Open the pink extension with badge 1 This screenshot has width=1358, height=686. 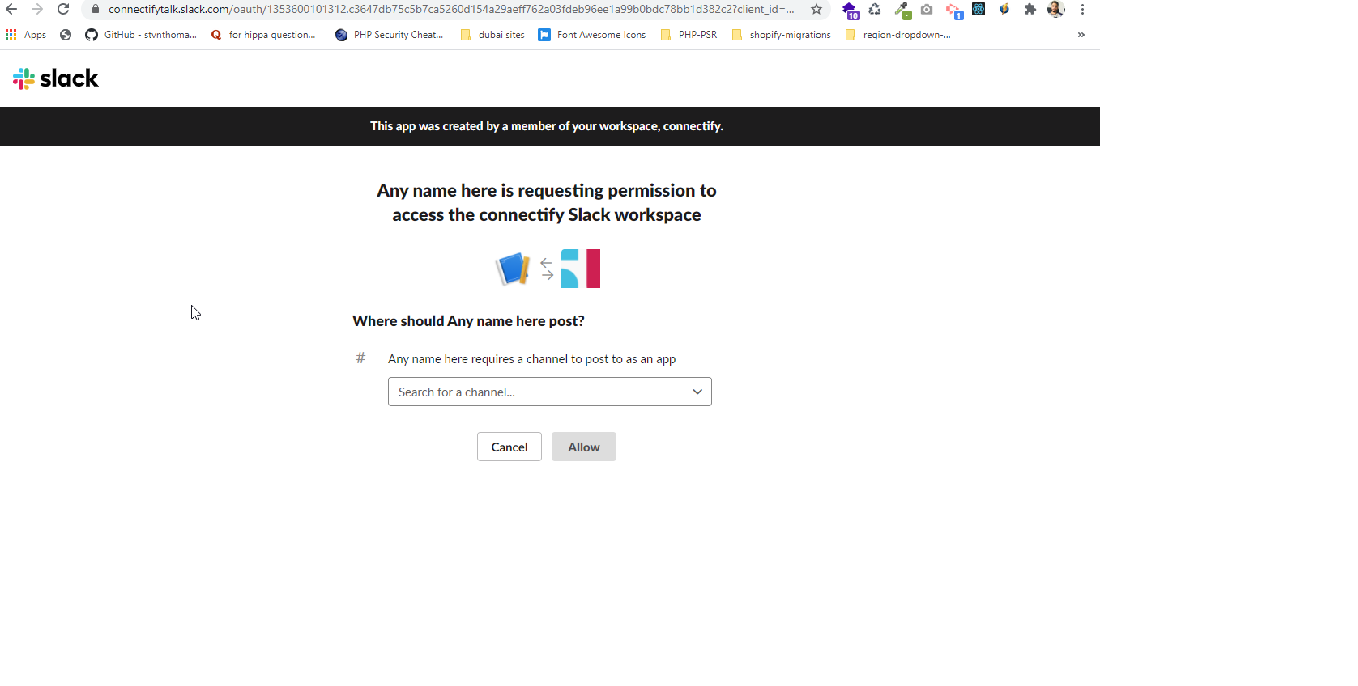(x=954, y=11)
